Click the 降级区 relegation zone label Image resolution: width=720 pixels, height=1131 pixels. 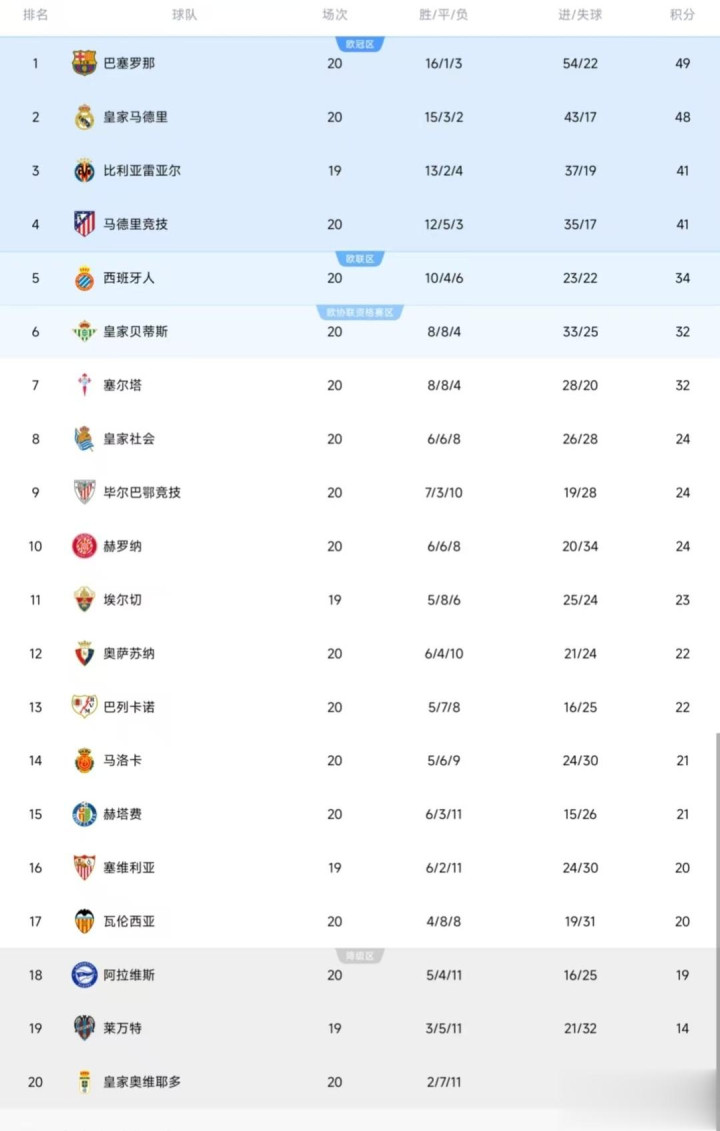359,956
